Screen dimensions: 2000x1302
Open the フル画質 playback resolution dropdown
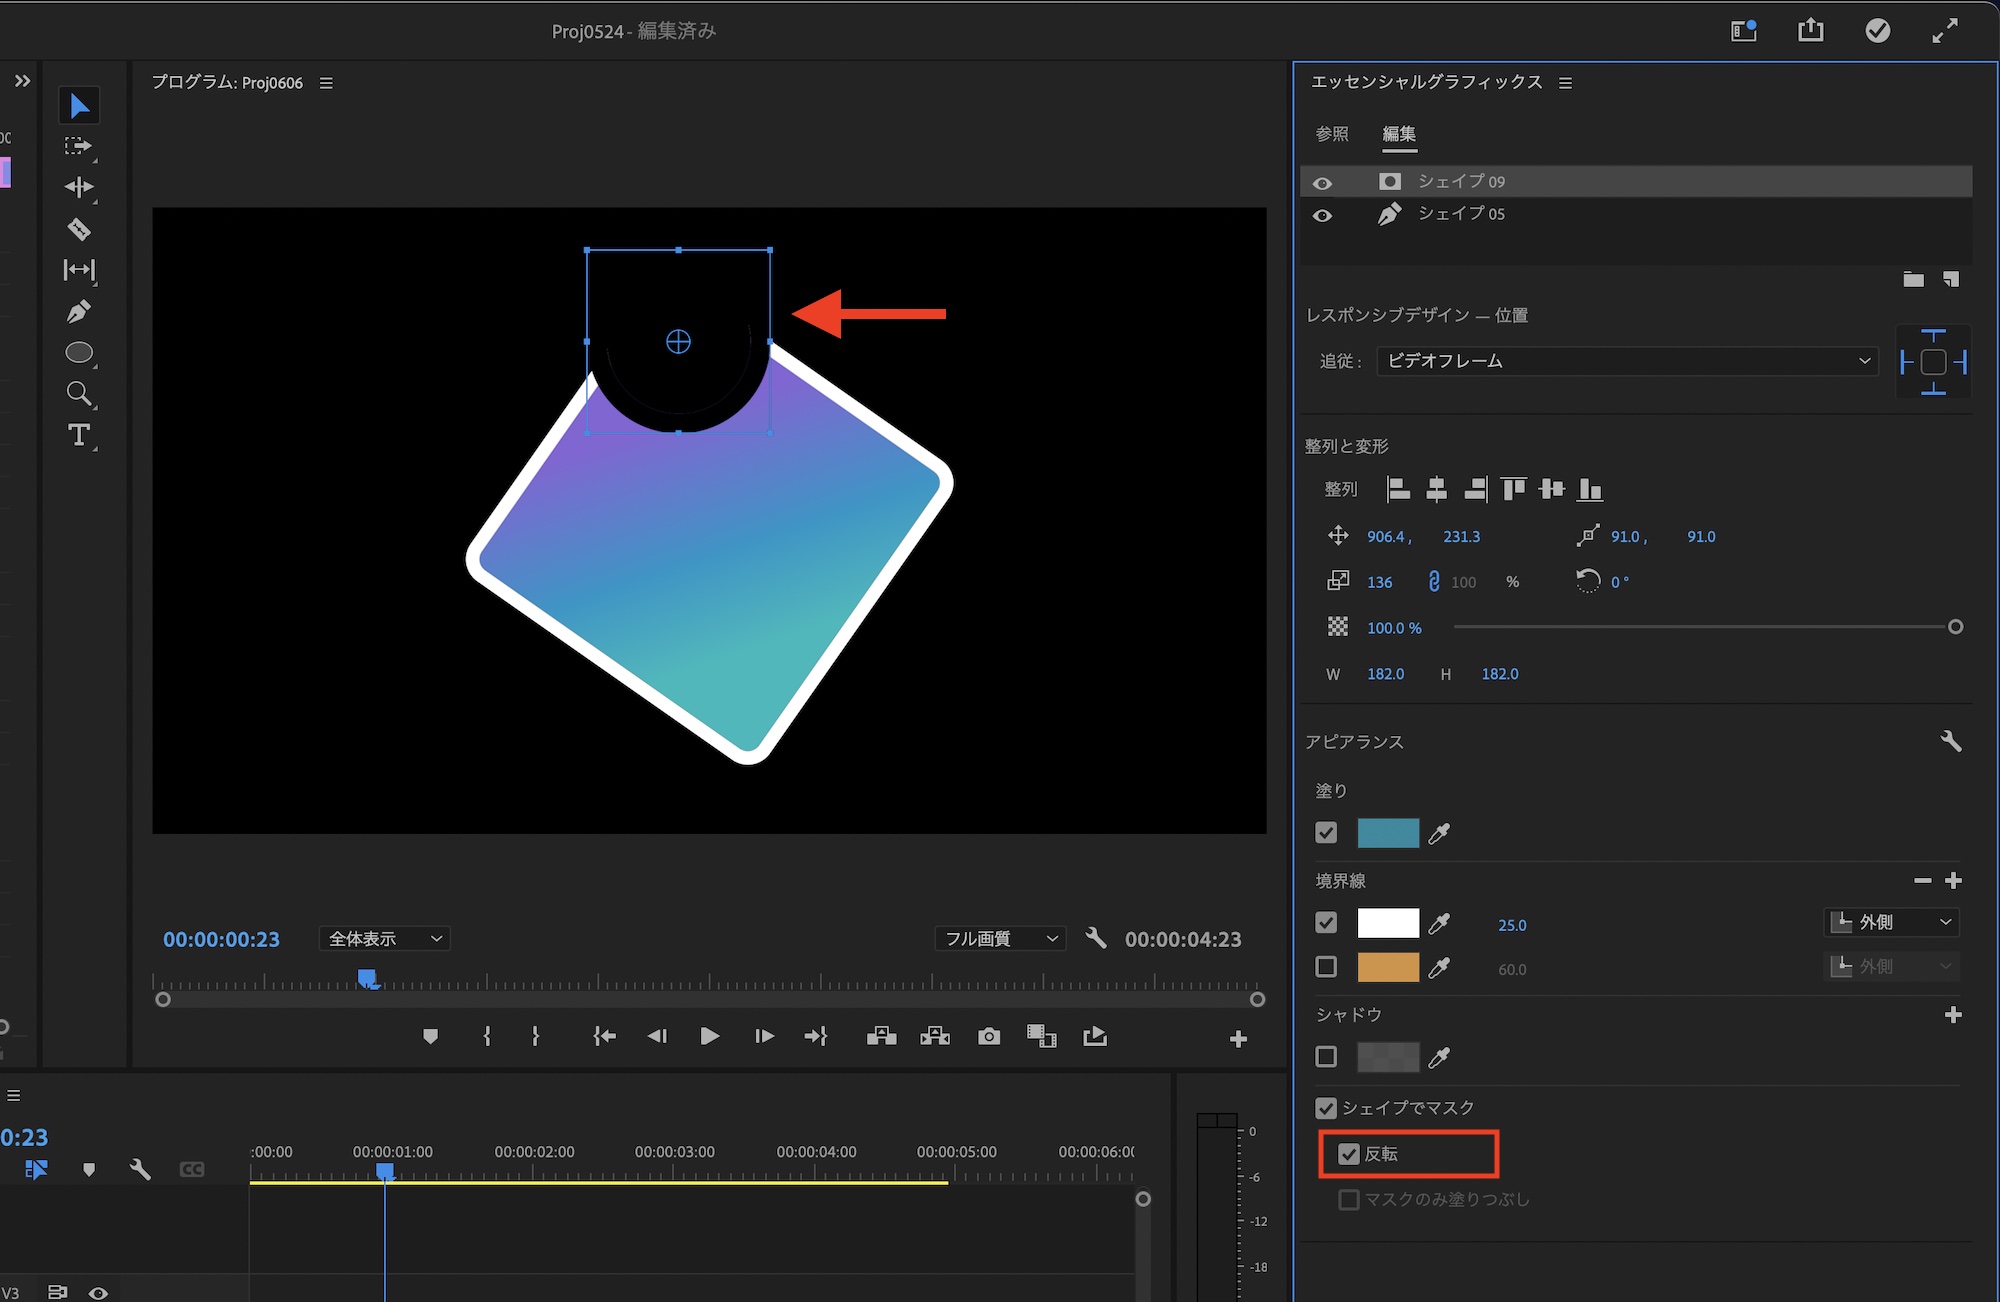[1000, 938]
